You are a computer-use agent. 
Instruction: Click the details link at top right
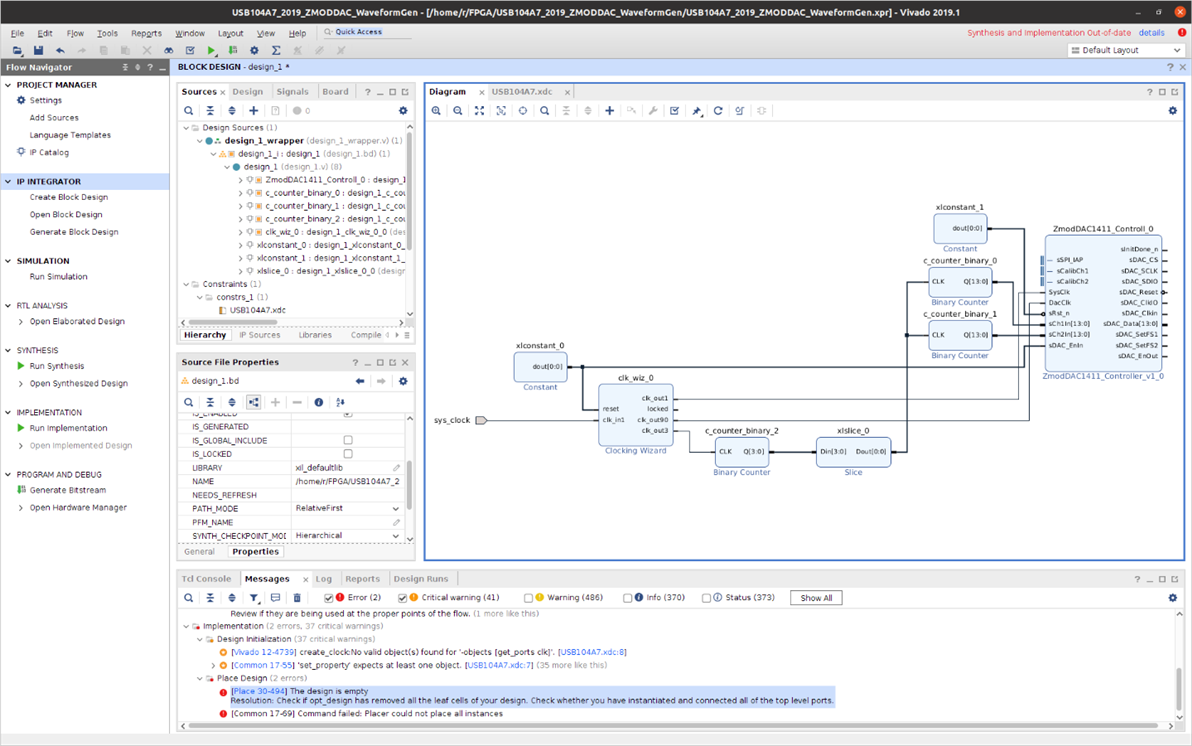pyautogui.click(x=1151, y=33)
